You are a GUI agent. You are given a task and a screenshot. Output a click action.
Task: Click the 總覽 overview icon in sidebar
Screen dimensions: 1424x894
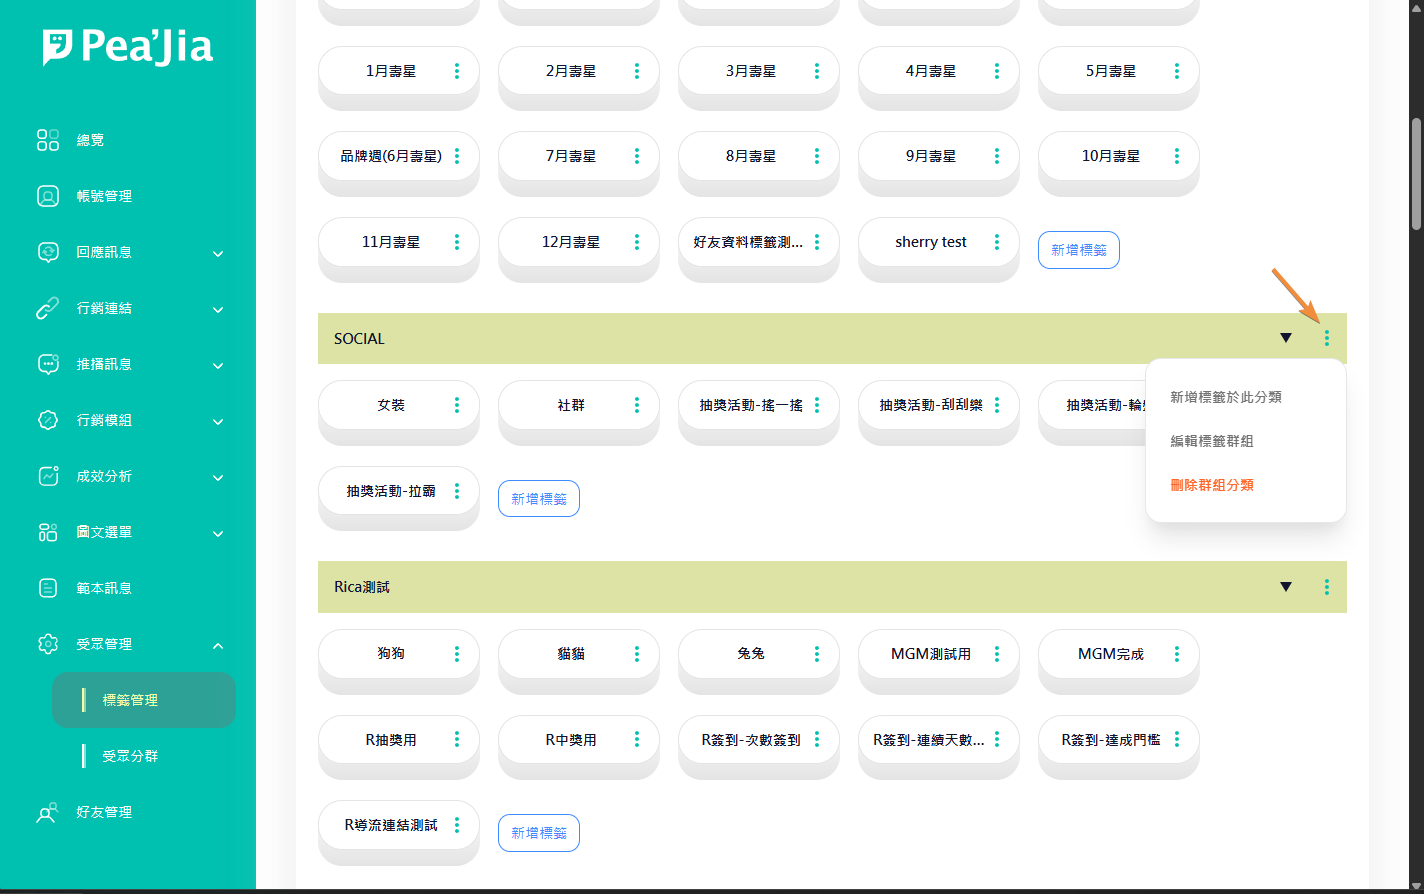click(48, 140)
